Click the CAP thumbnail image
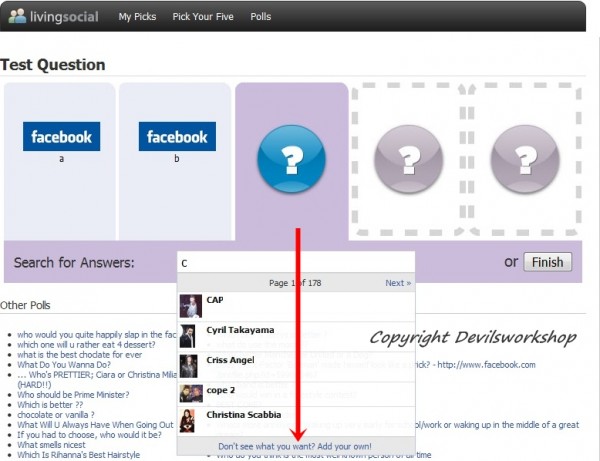Image resolution: width=600 pixels, height=461 pixels. 191,306
